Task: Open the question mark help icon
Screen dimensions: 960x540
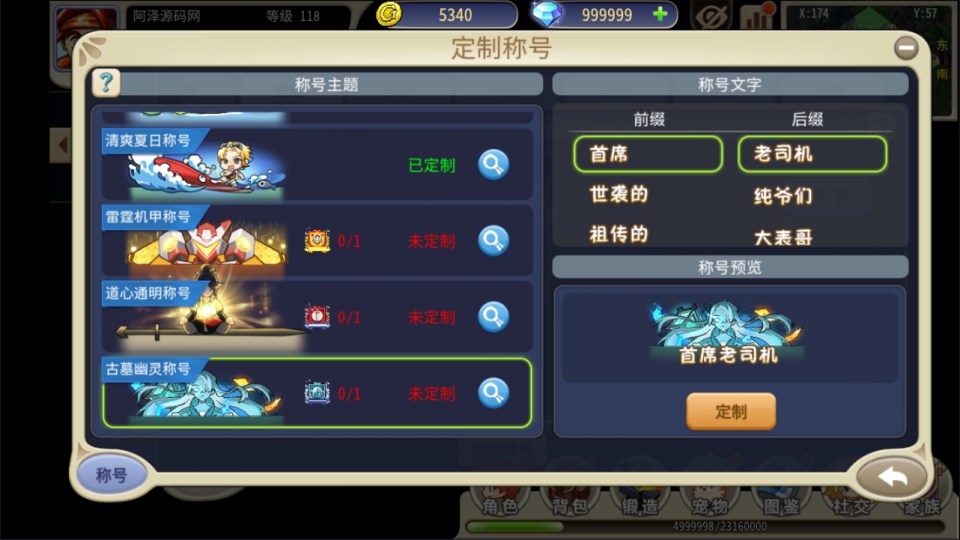Action: point(106,83)
